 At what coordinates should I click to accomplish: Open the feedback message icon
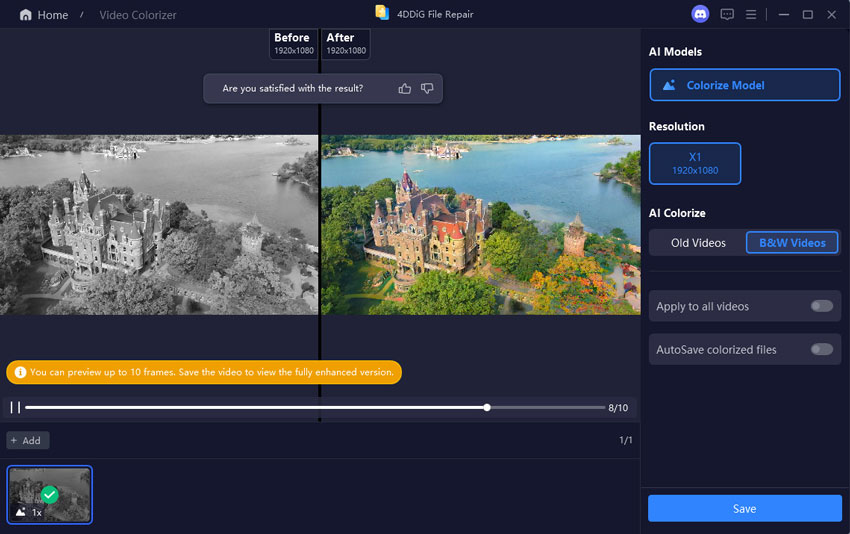[727, 14]
